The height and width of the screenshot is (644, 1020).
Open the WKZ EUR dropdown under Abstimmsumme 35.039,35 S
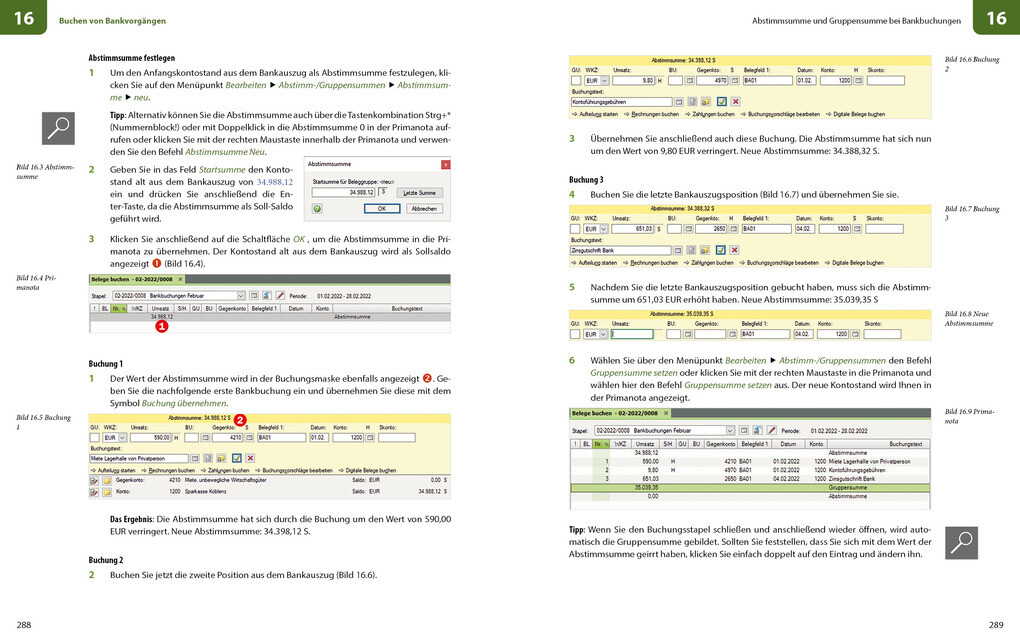point(604,334)
